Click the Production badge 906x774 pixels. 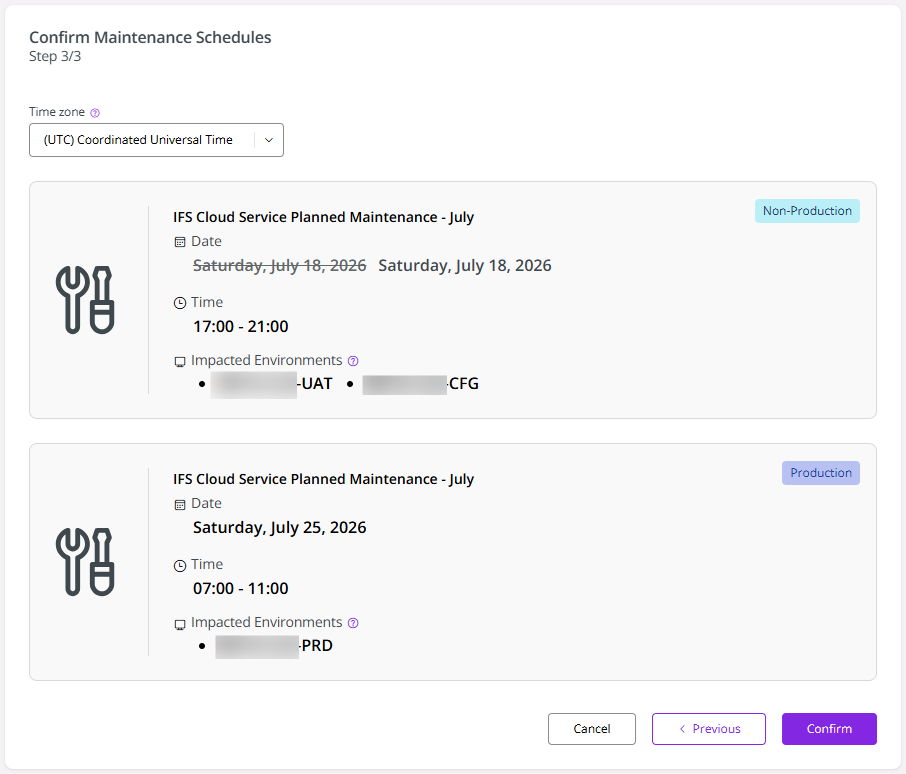pyautogui.click(x=820, y=473)
